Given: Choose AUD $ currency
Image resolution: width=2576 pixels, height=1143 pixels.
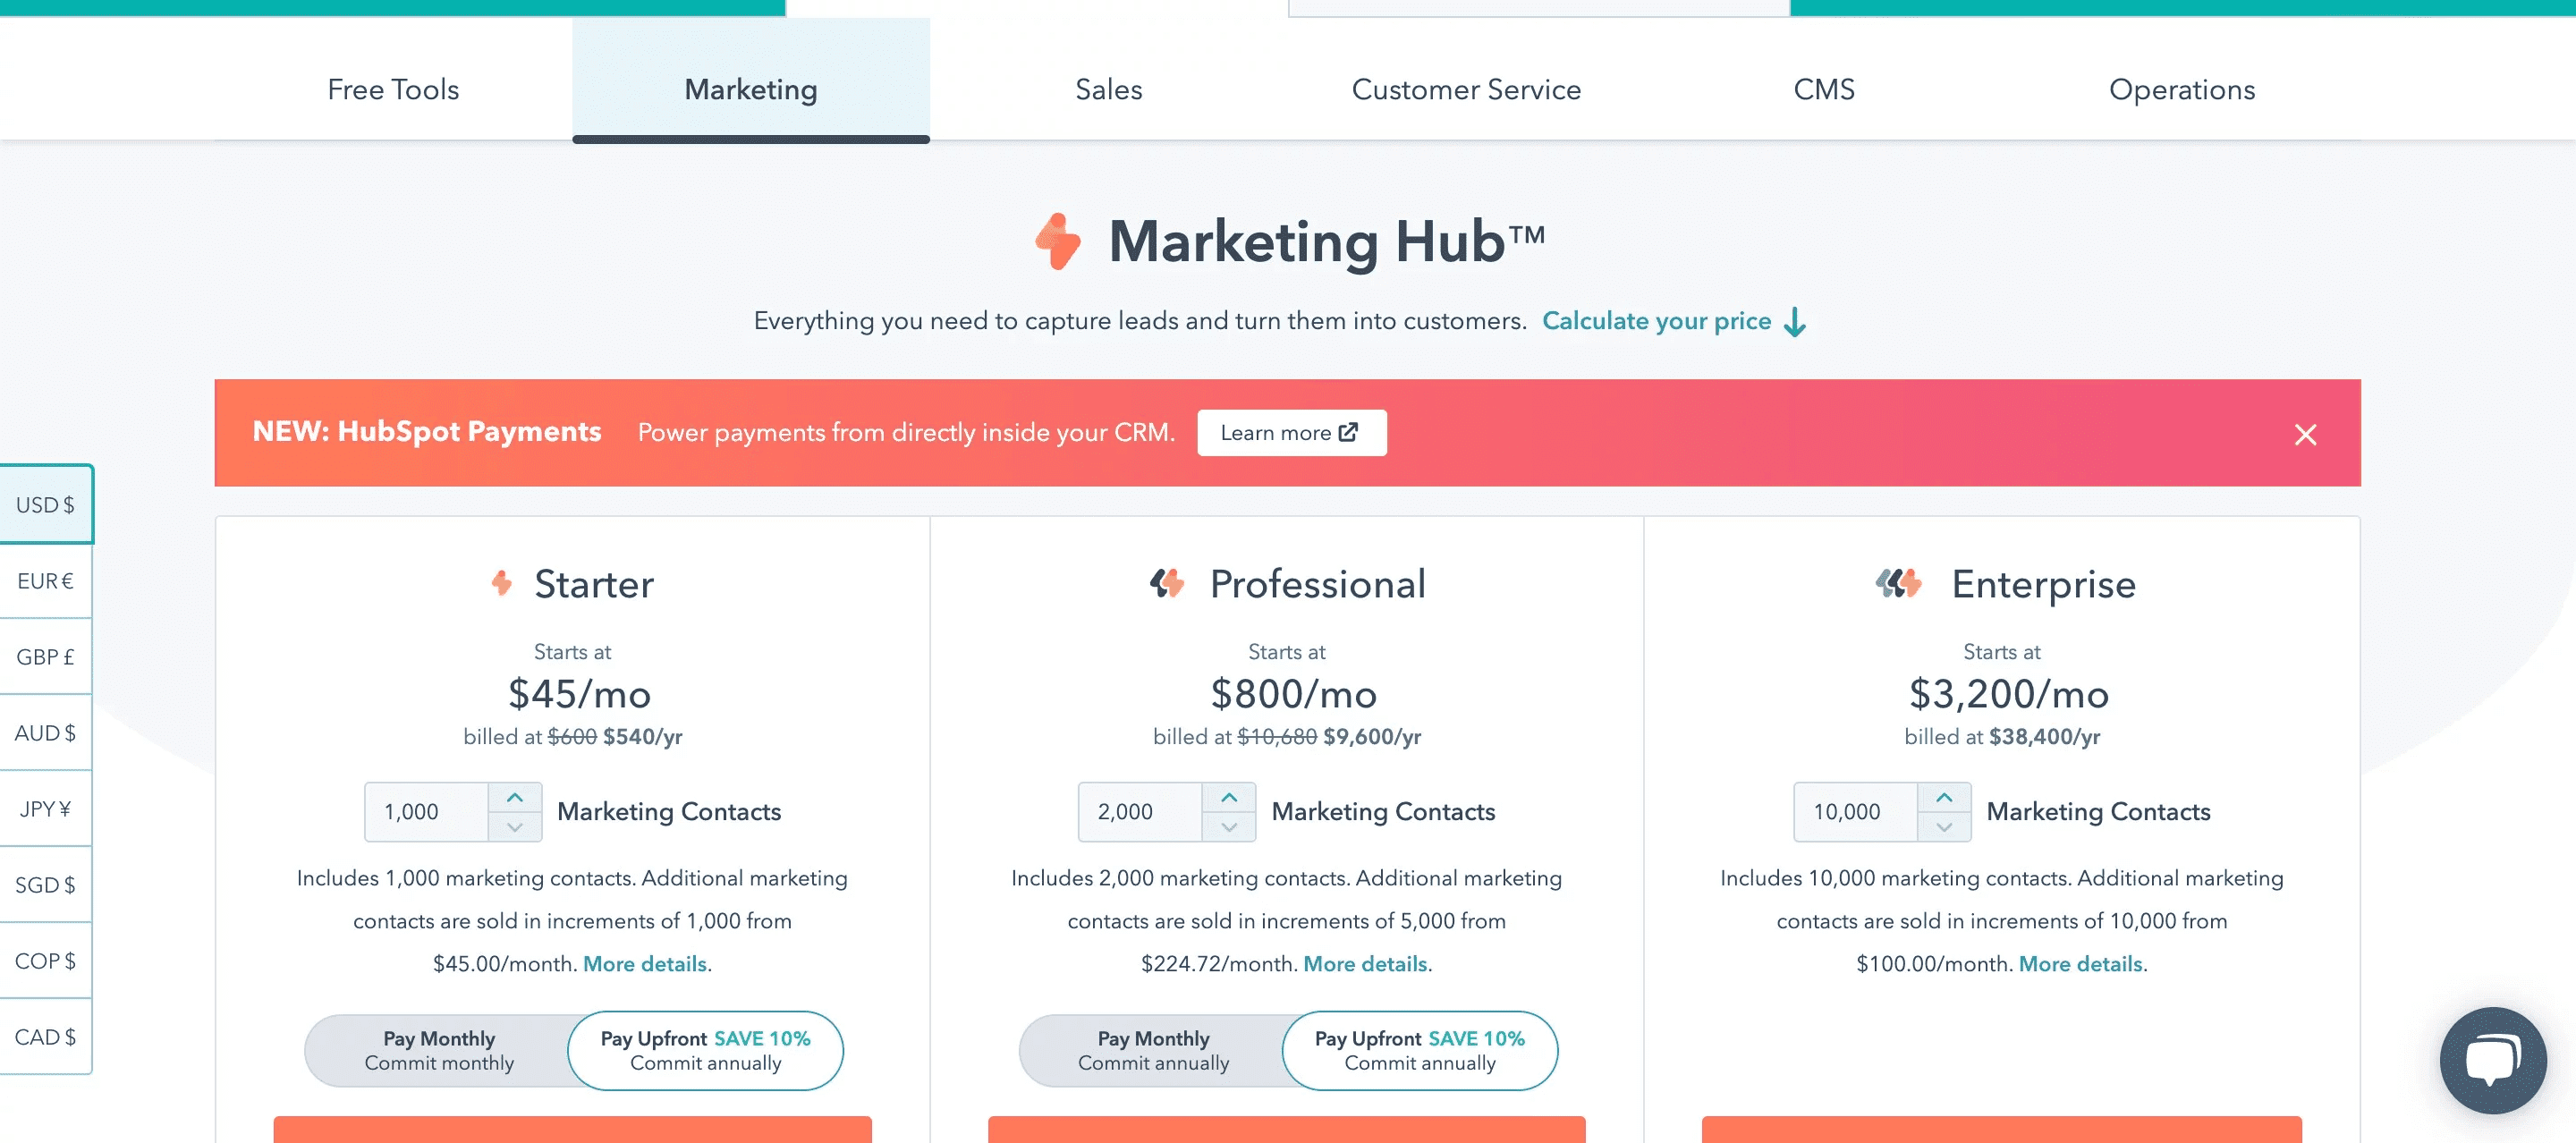Looking at the screenshot, I should pos(45,733).
